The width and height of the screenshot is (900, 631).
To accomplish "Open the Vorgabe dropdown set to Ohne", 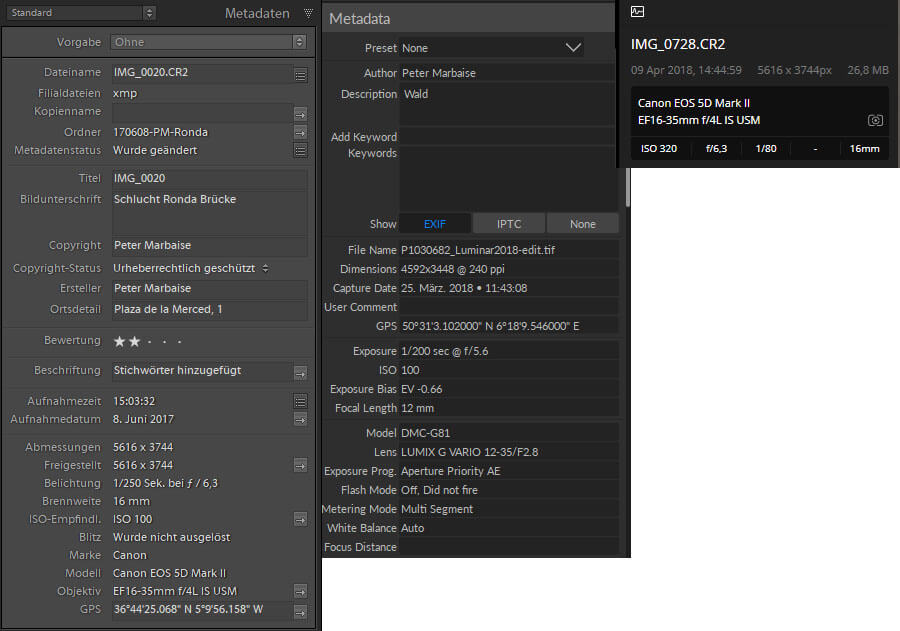I will [x=208, y=42].
